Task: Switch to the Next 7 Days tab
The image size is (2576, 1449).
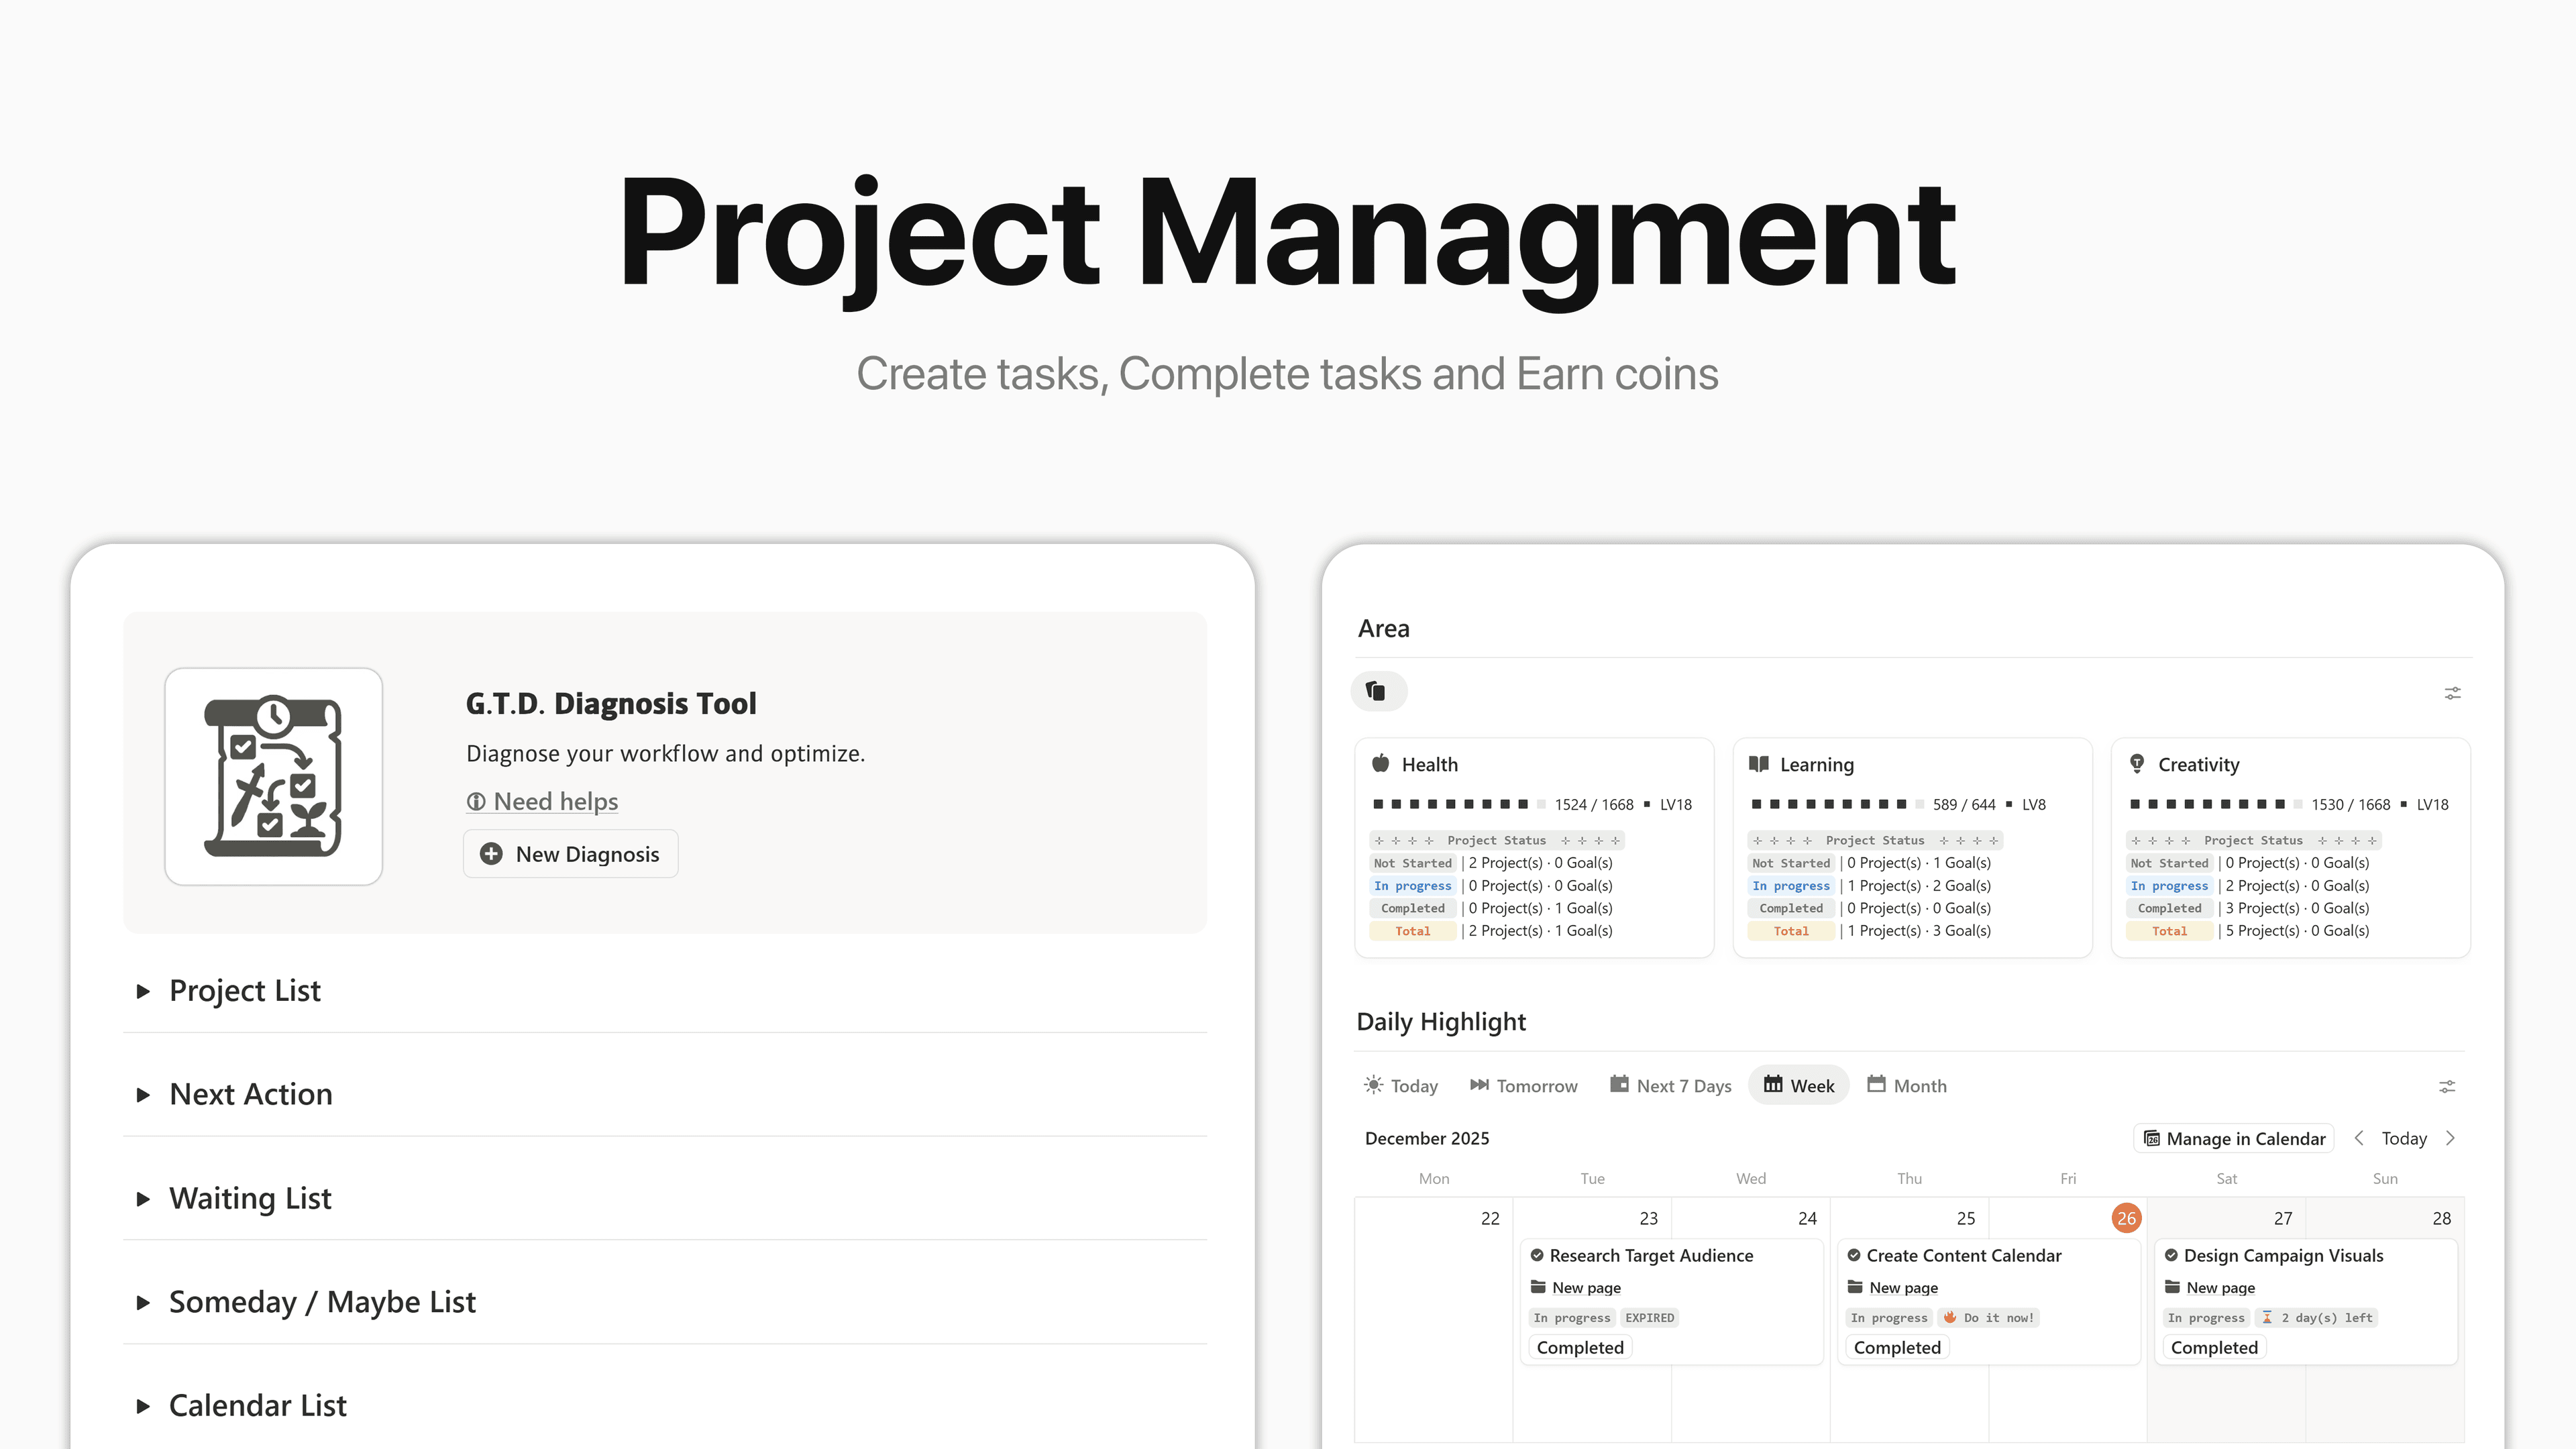Action: coord(1671,1086)
